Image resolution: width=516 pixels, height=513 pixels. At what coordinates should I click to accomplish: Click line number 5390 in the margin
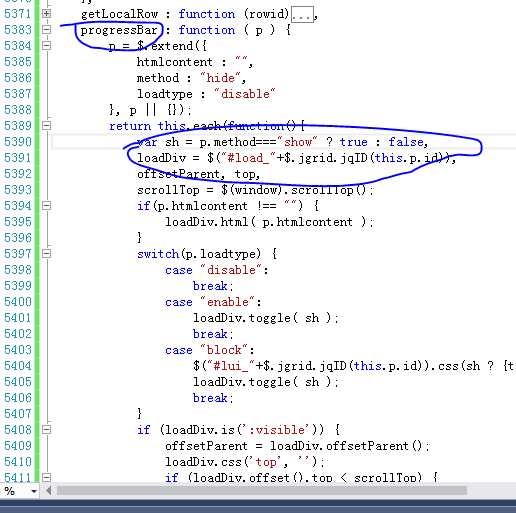pos(17,142)
